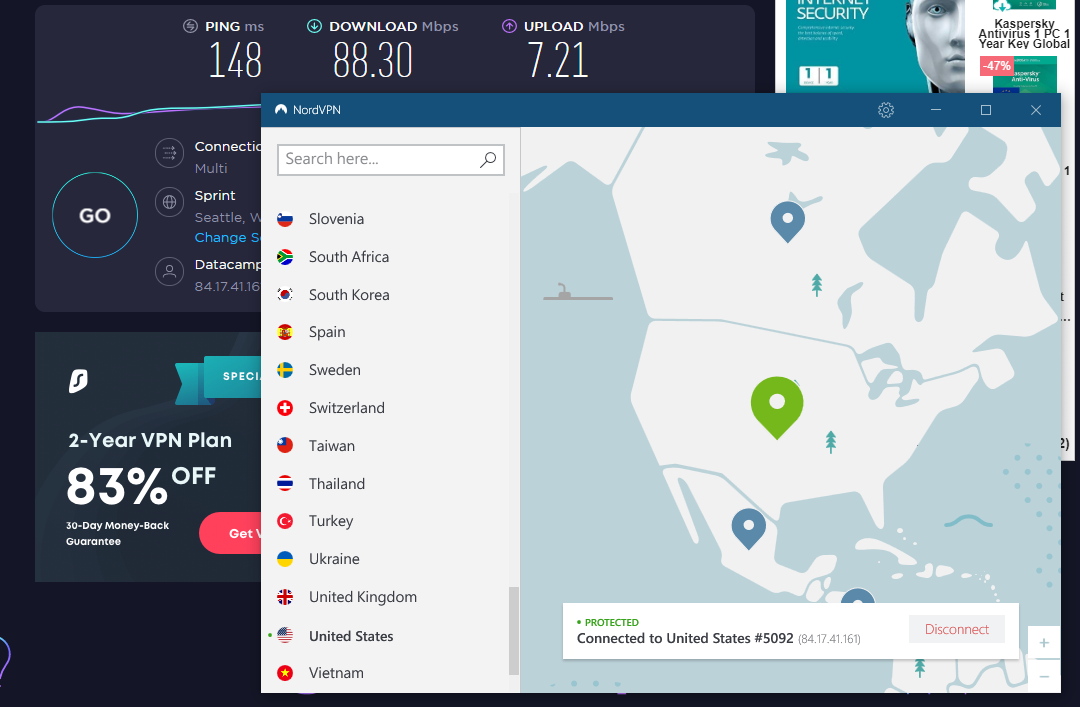
Task: Click the Thailand flag icon
Action: [285, 484]
